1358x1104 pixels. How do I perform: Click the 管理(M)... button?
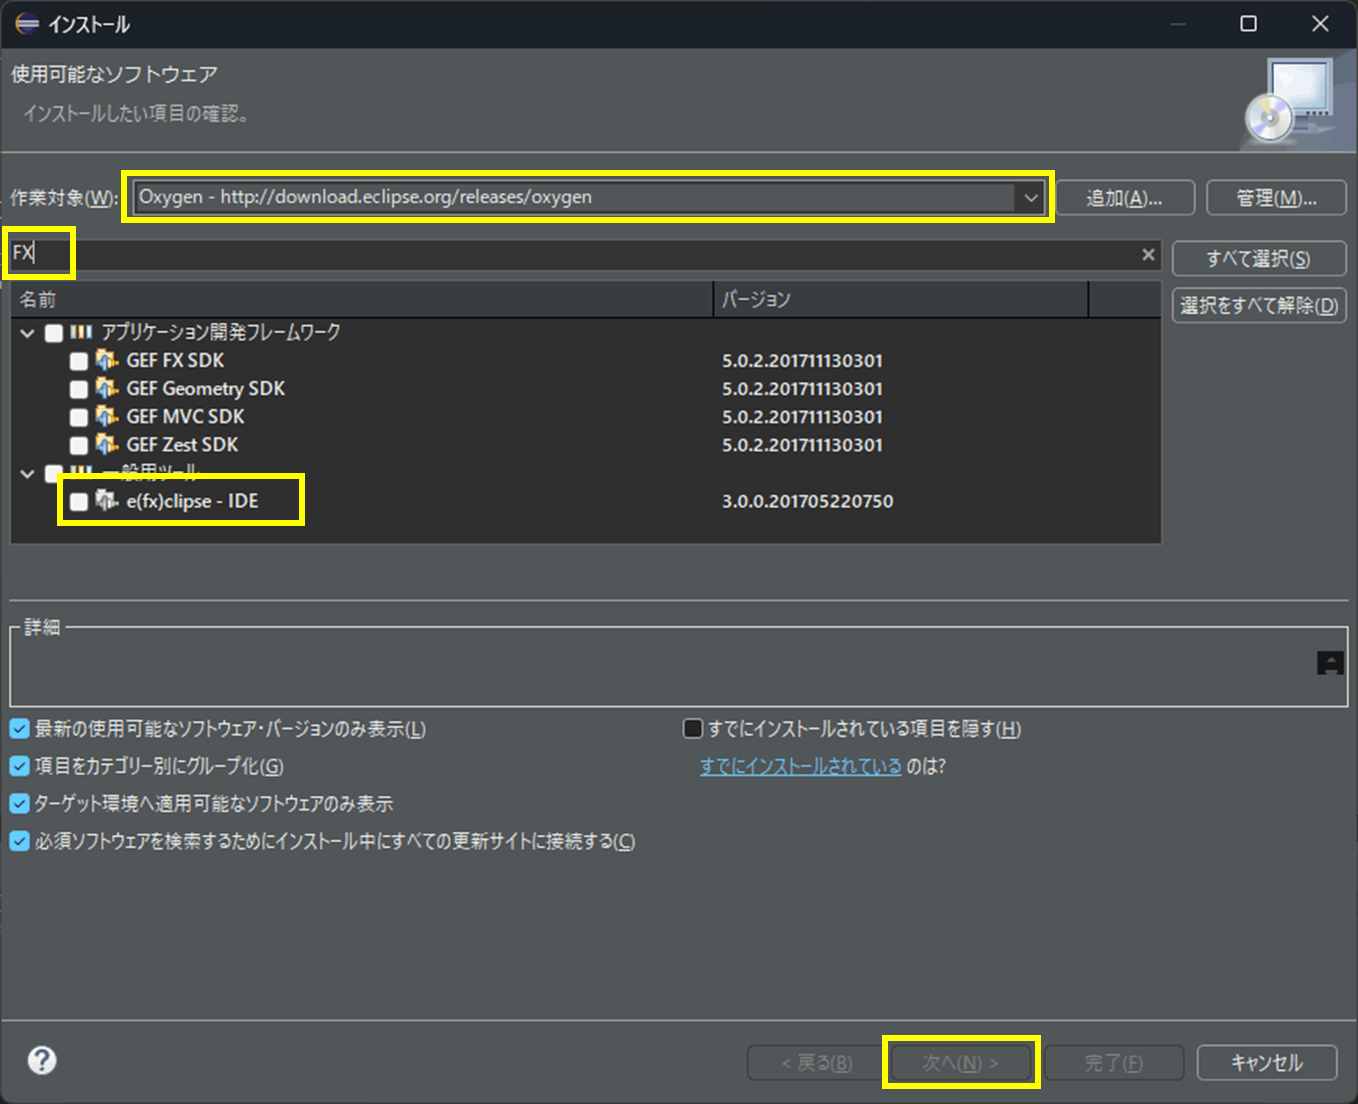click(x=1276, y=198)
